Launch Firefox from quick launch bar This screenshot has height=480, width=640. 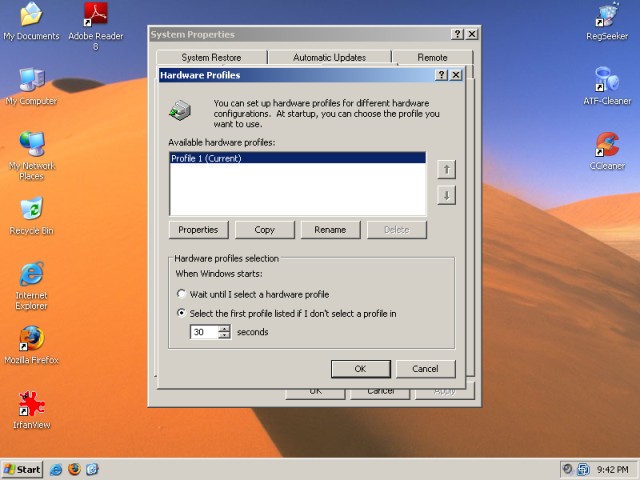[x=74, y=469]
